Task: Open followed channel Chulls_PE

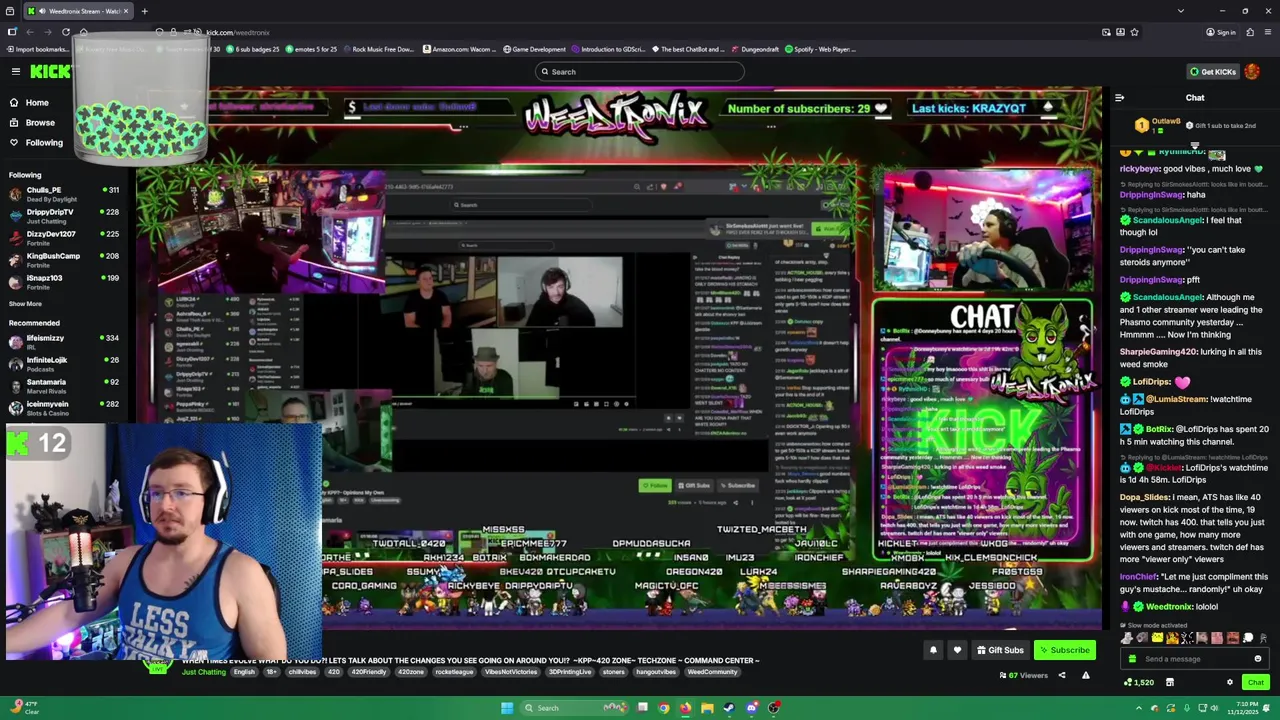Action: [64, 194]
